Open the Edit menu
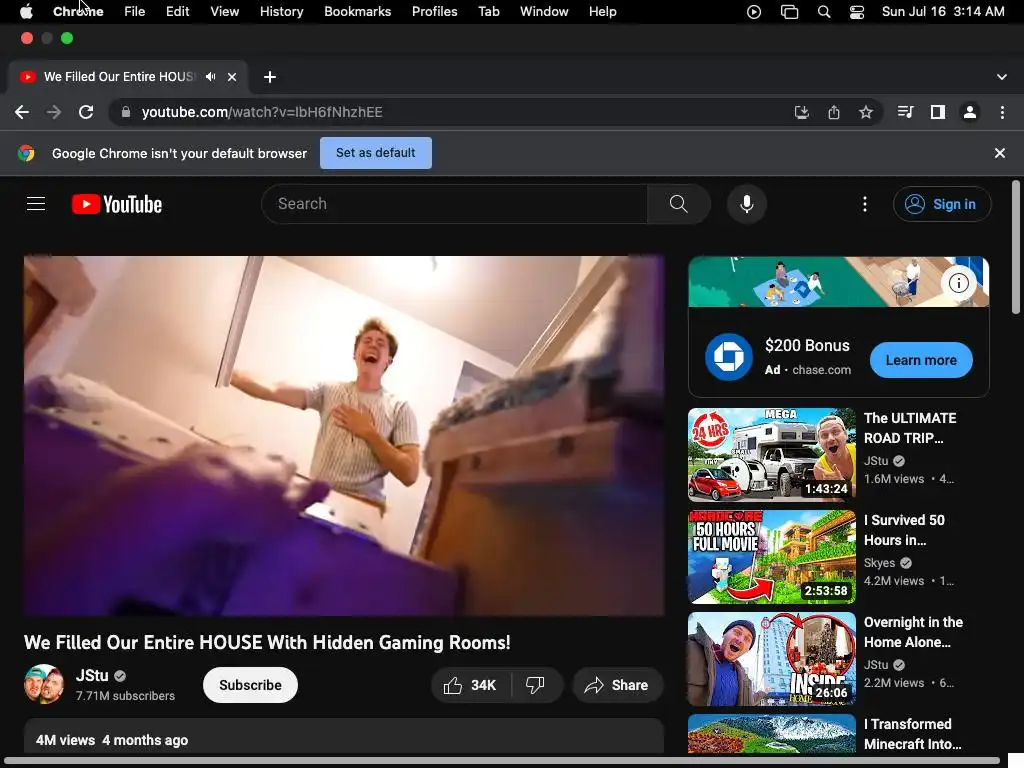The height and width of the screenshot is (768, 1024). (177, 12)
